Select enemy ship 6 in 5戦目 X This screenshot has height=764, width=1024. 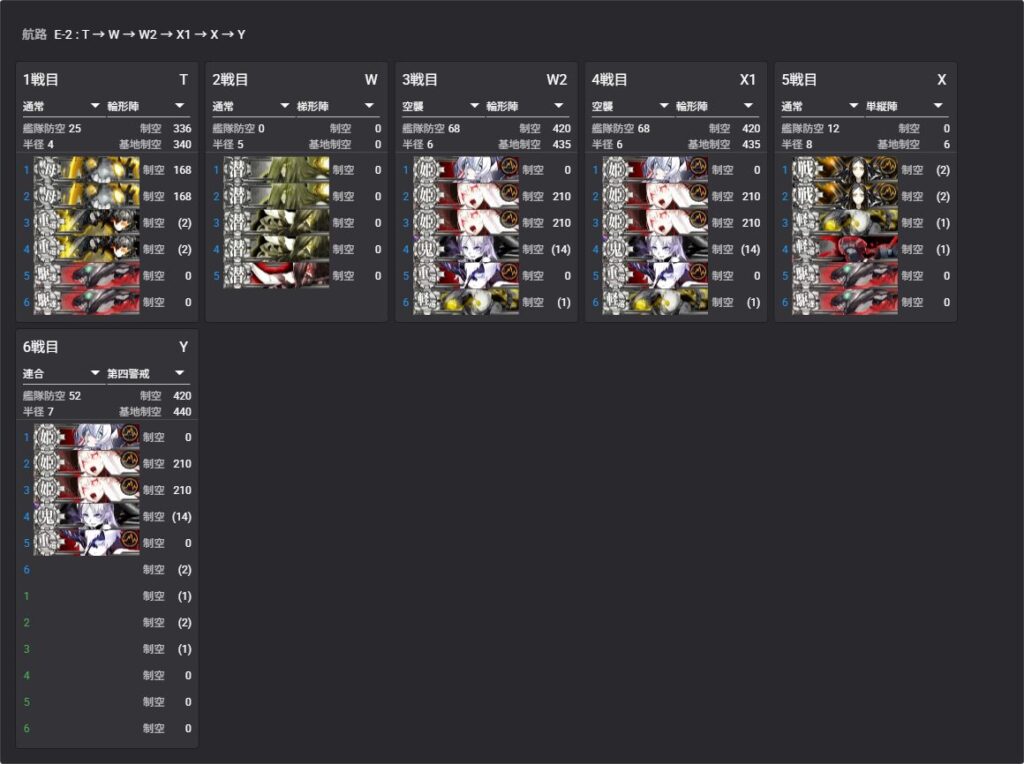click(x=844, y=302)
